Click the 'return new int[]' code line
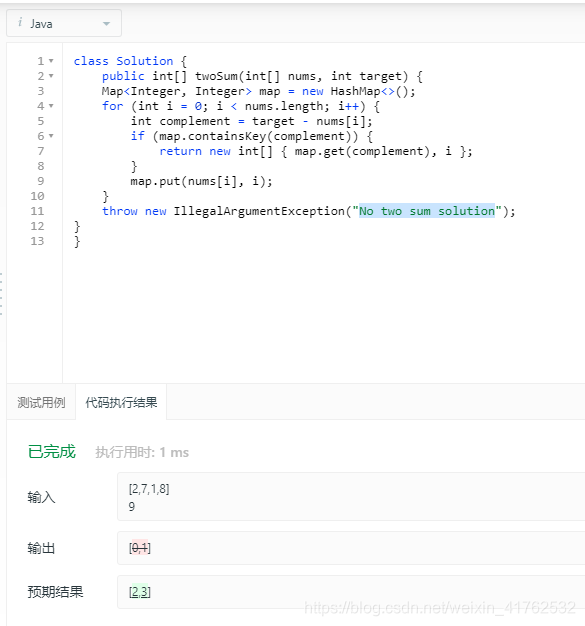Viewport: 585px width, 626px height. click(315, 151)
